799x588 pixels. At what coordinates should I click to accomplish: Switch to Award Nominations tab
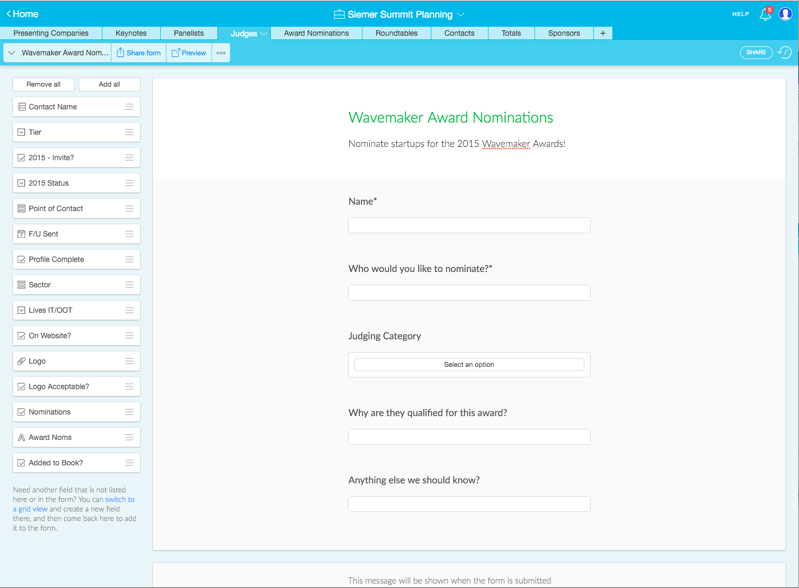(x=316, y=33)
